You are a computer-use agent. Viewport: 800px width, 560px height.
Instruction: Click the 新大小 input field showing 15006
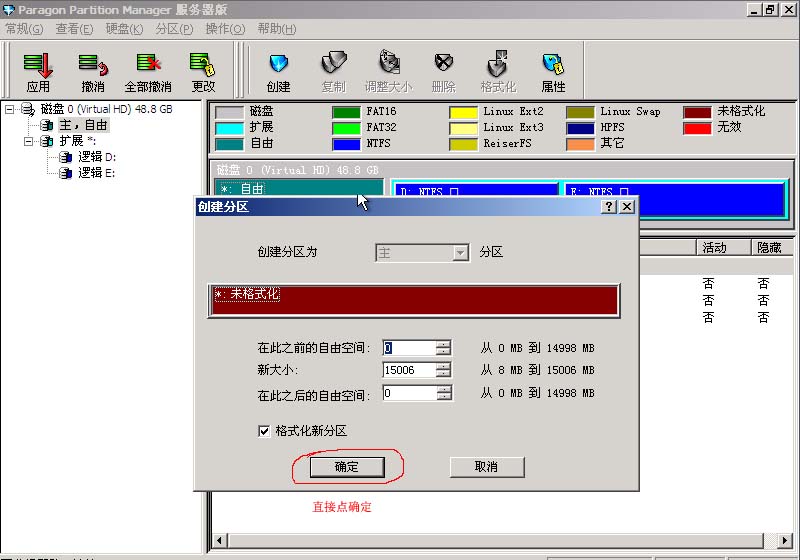pyautogui.click(x=409, y=370)
